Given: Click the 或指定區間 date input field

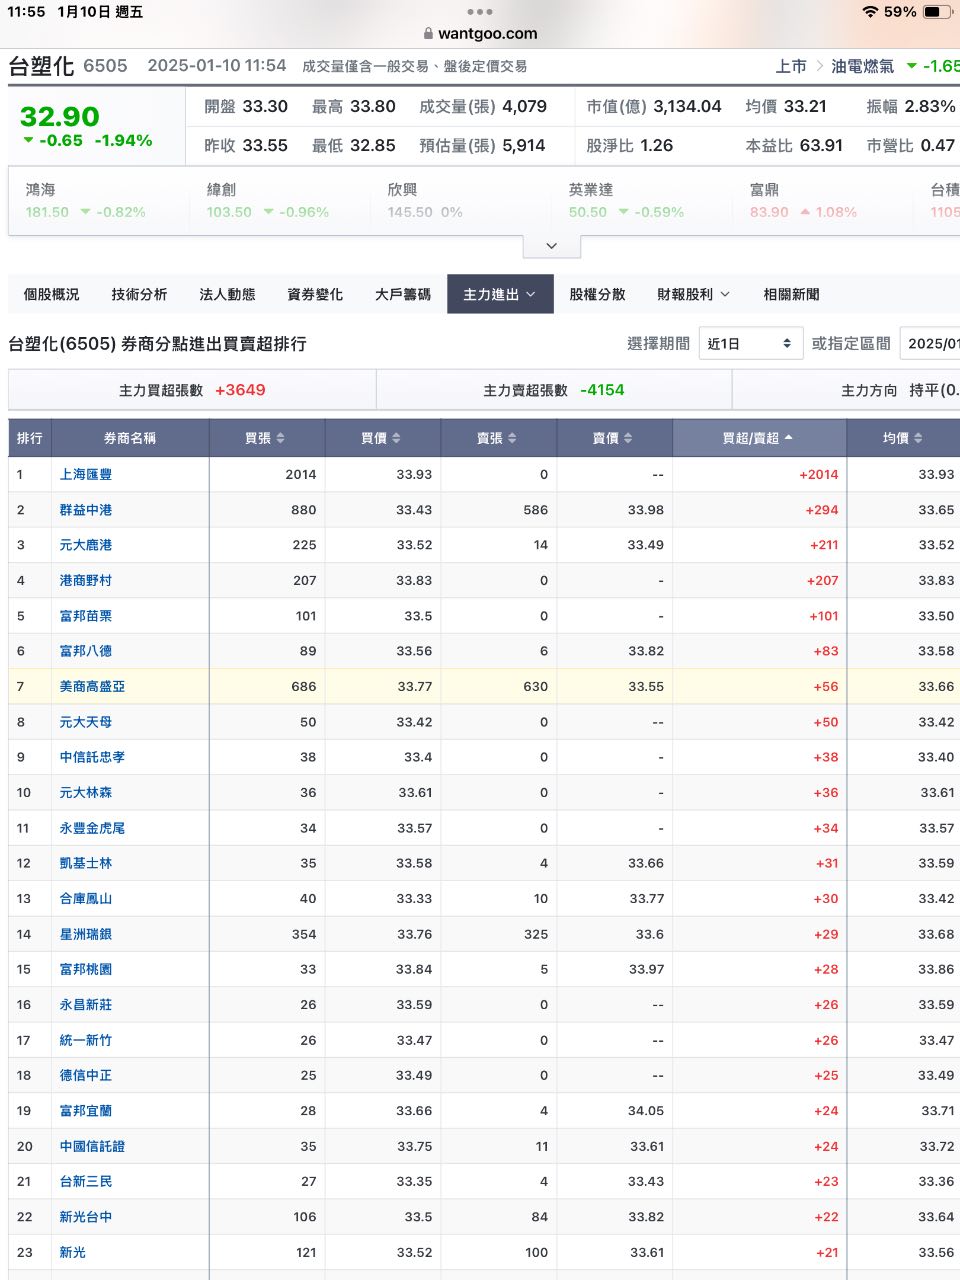Looking at the screenshot, I should coord(930,343).
